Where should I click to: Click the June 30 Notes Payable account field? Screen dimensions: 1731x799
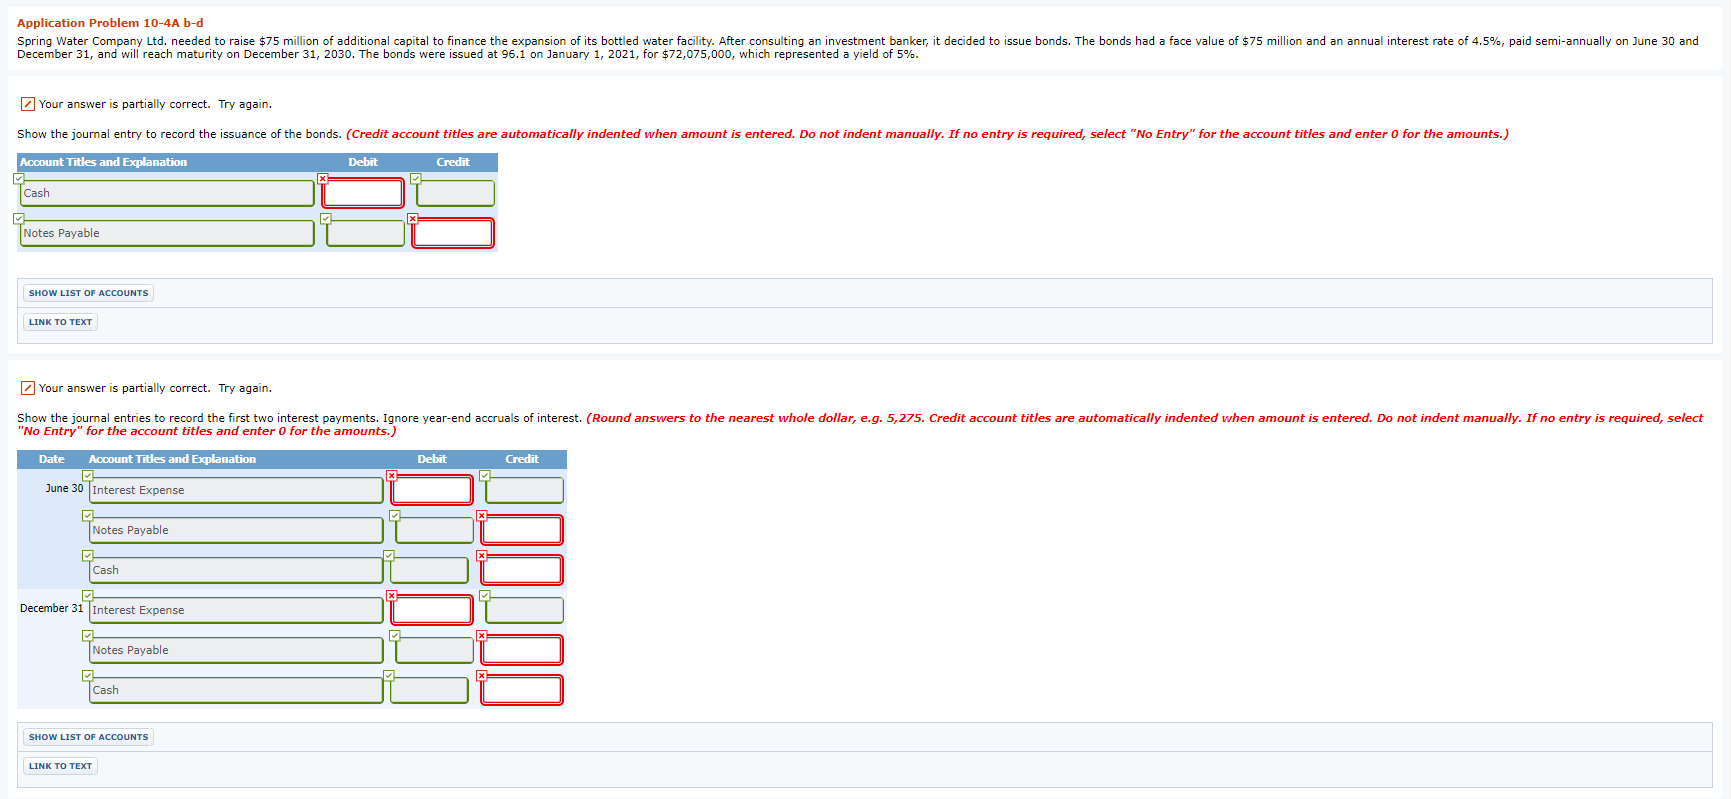236,530
